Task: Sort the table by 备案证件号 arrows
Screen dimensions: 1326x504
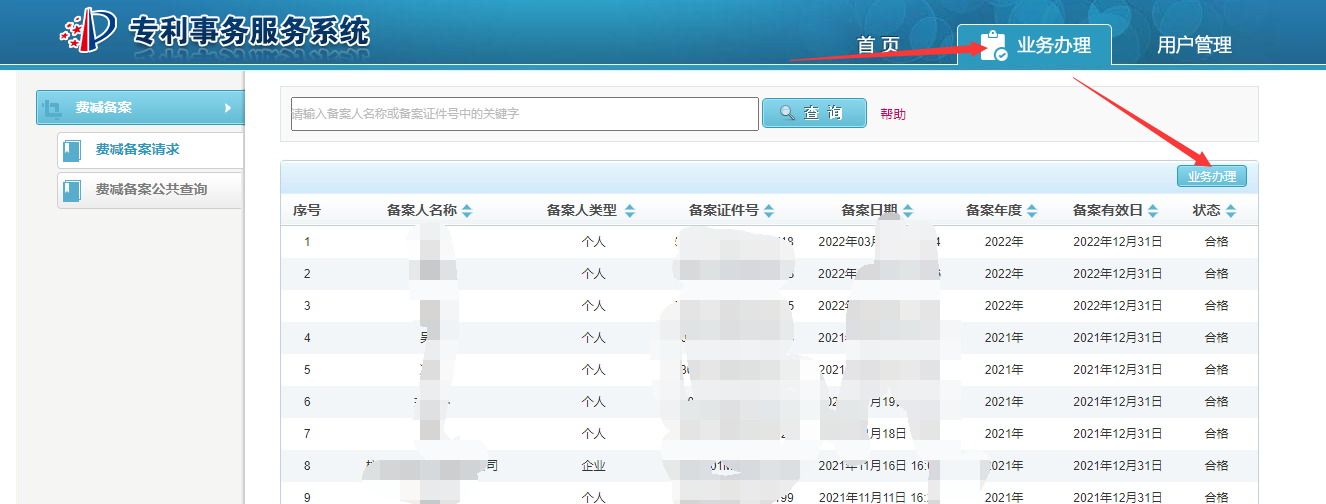Action: click(768, 211)
